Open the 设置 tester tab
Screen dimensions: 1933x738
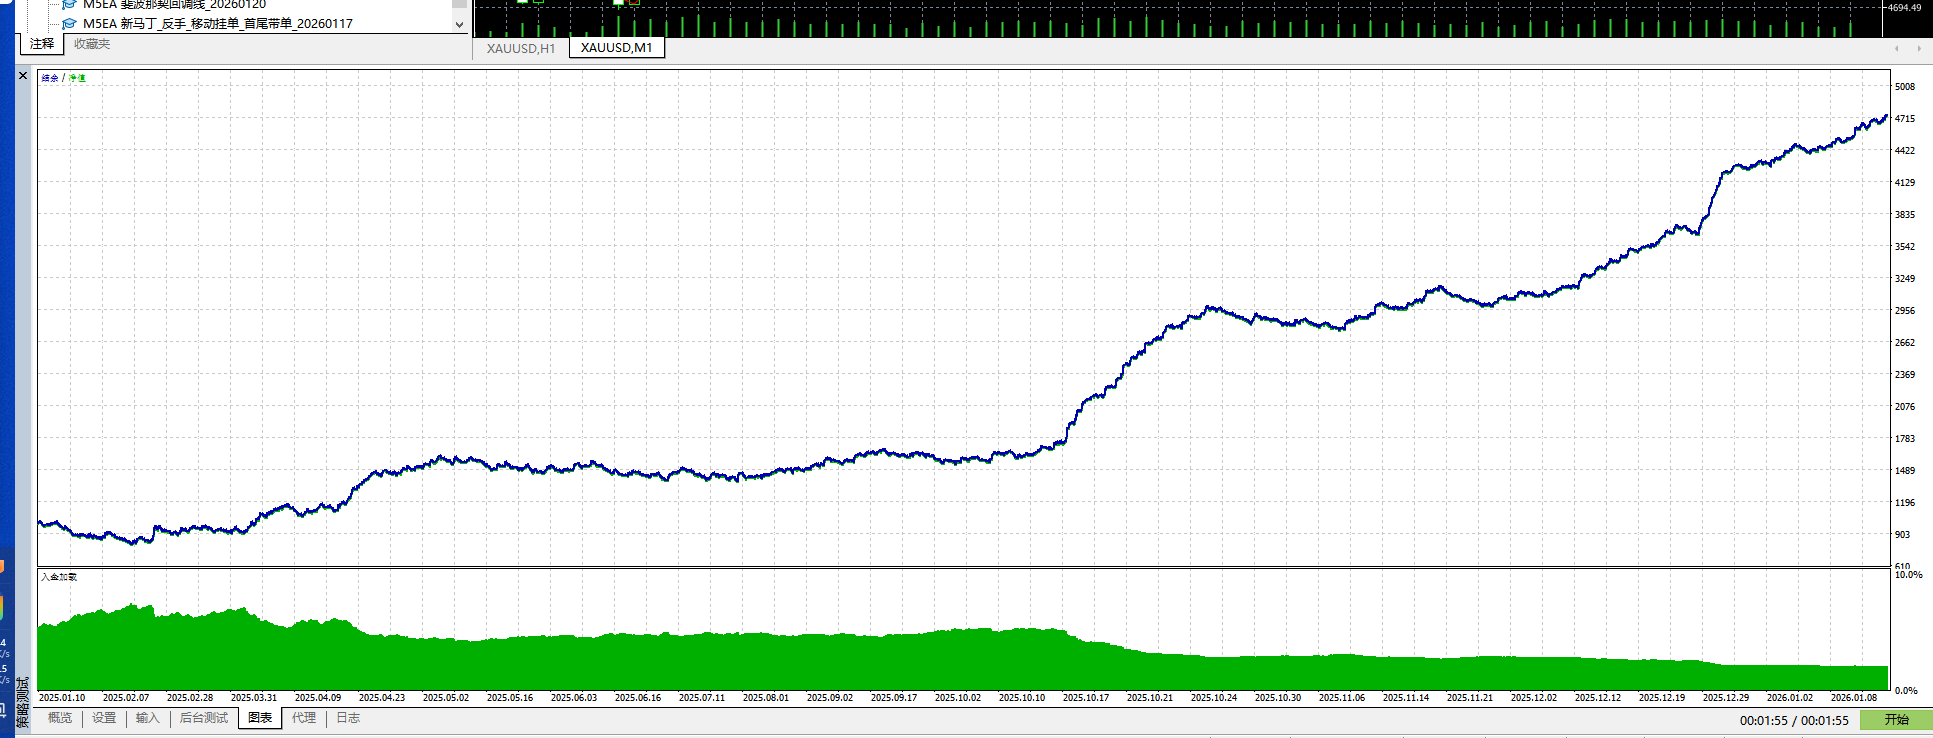(x=104, y=718)
